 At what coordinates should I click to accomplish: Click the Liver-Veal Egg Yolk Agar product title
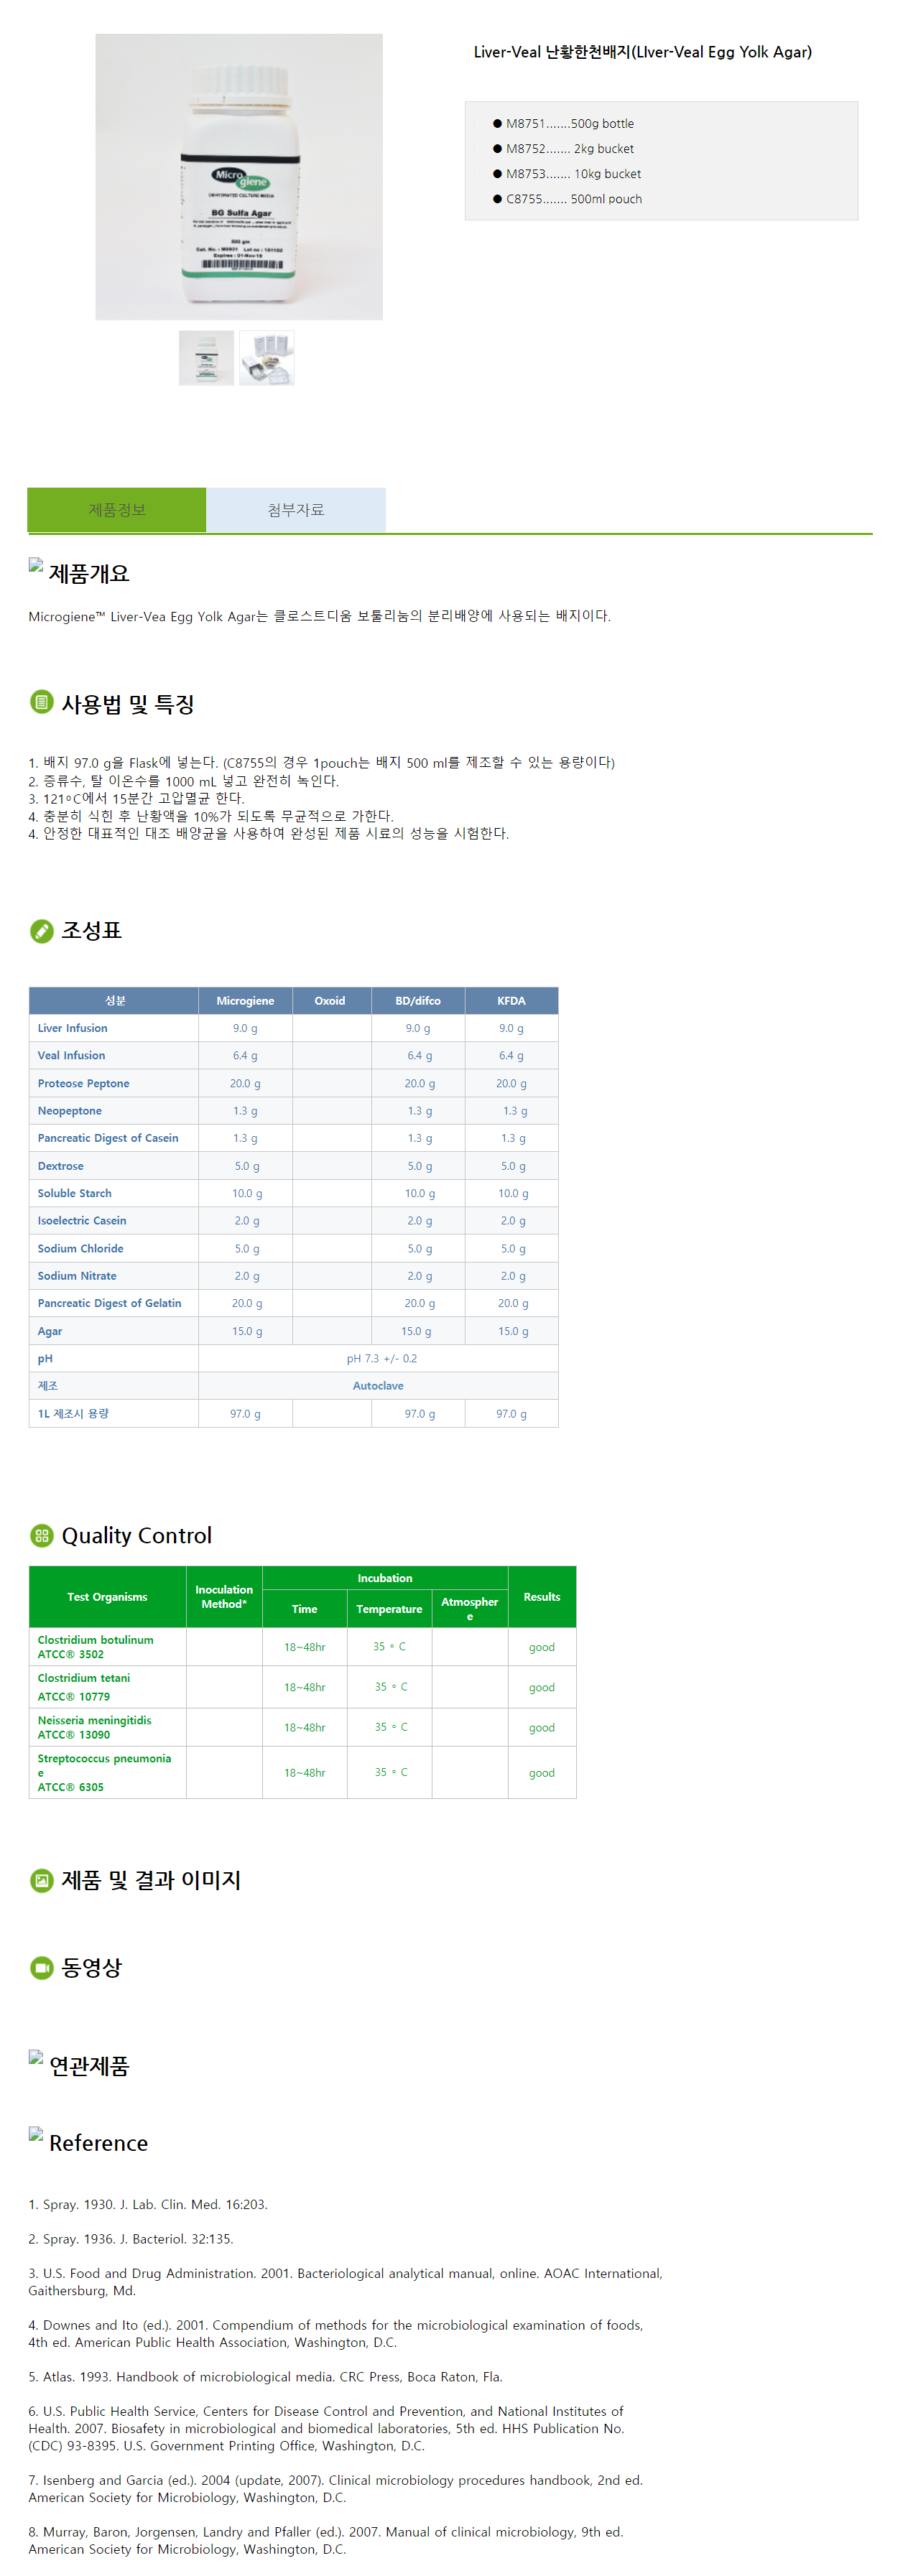(642, 52)
